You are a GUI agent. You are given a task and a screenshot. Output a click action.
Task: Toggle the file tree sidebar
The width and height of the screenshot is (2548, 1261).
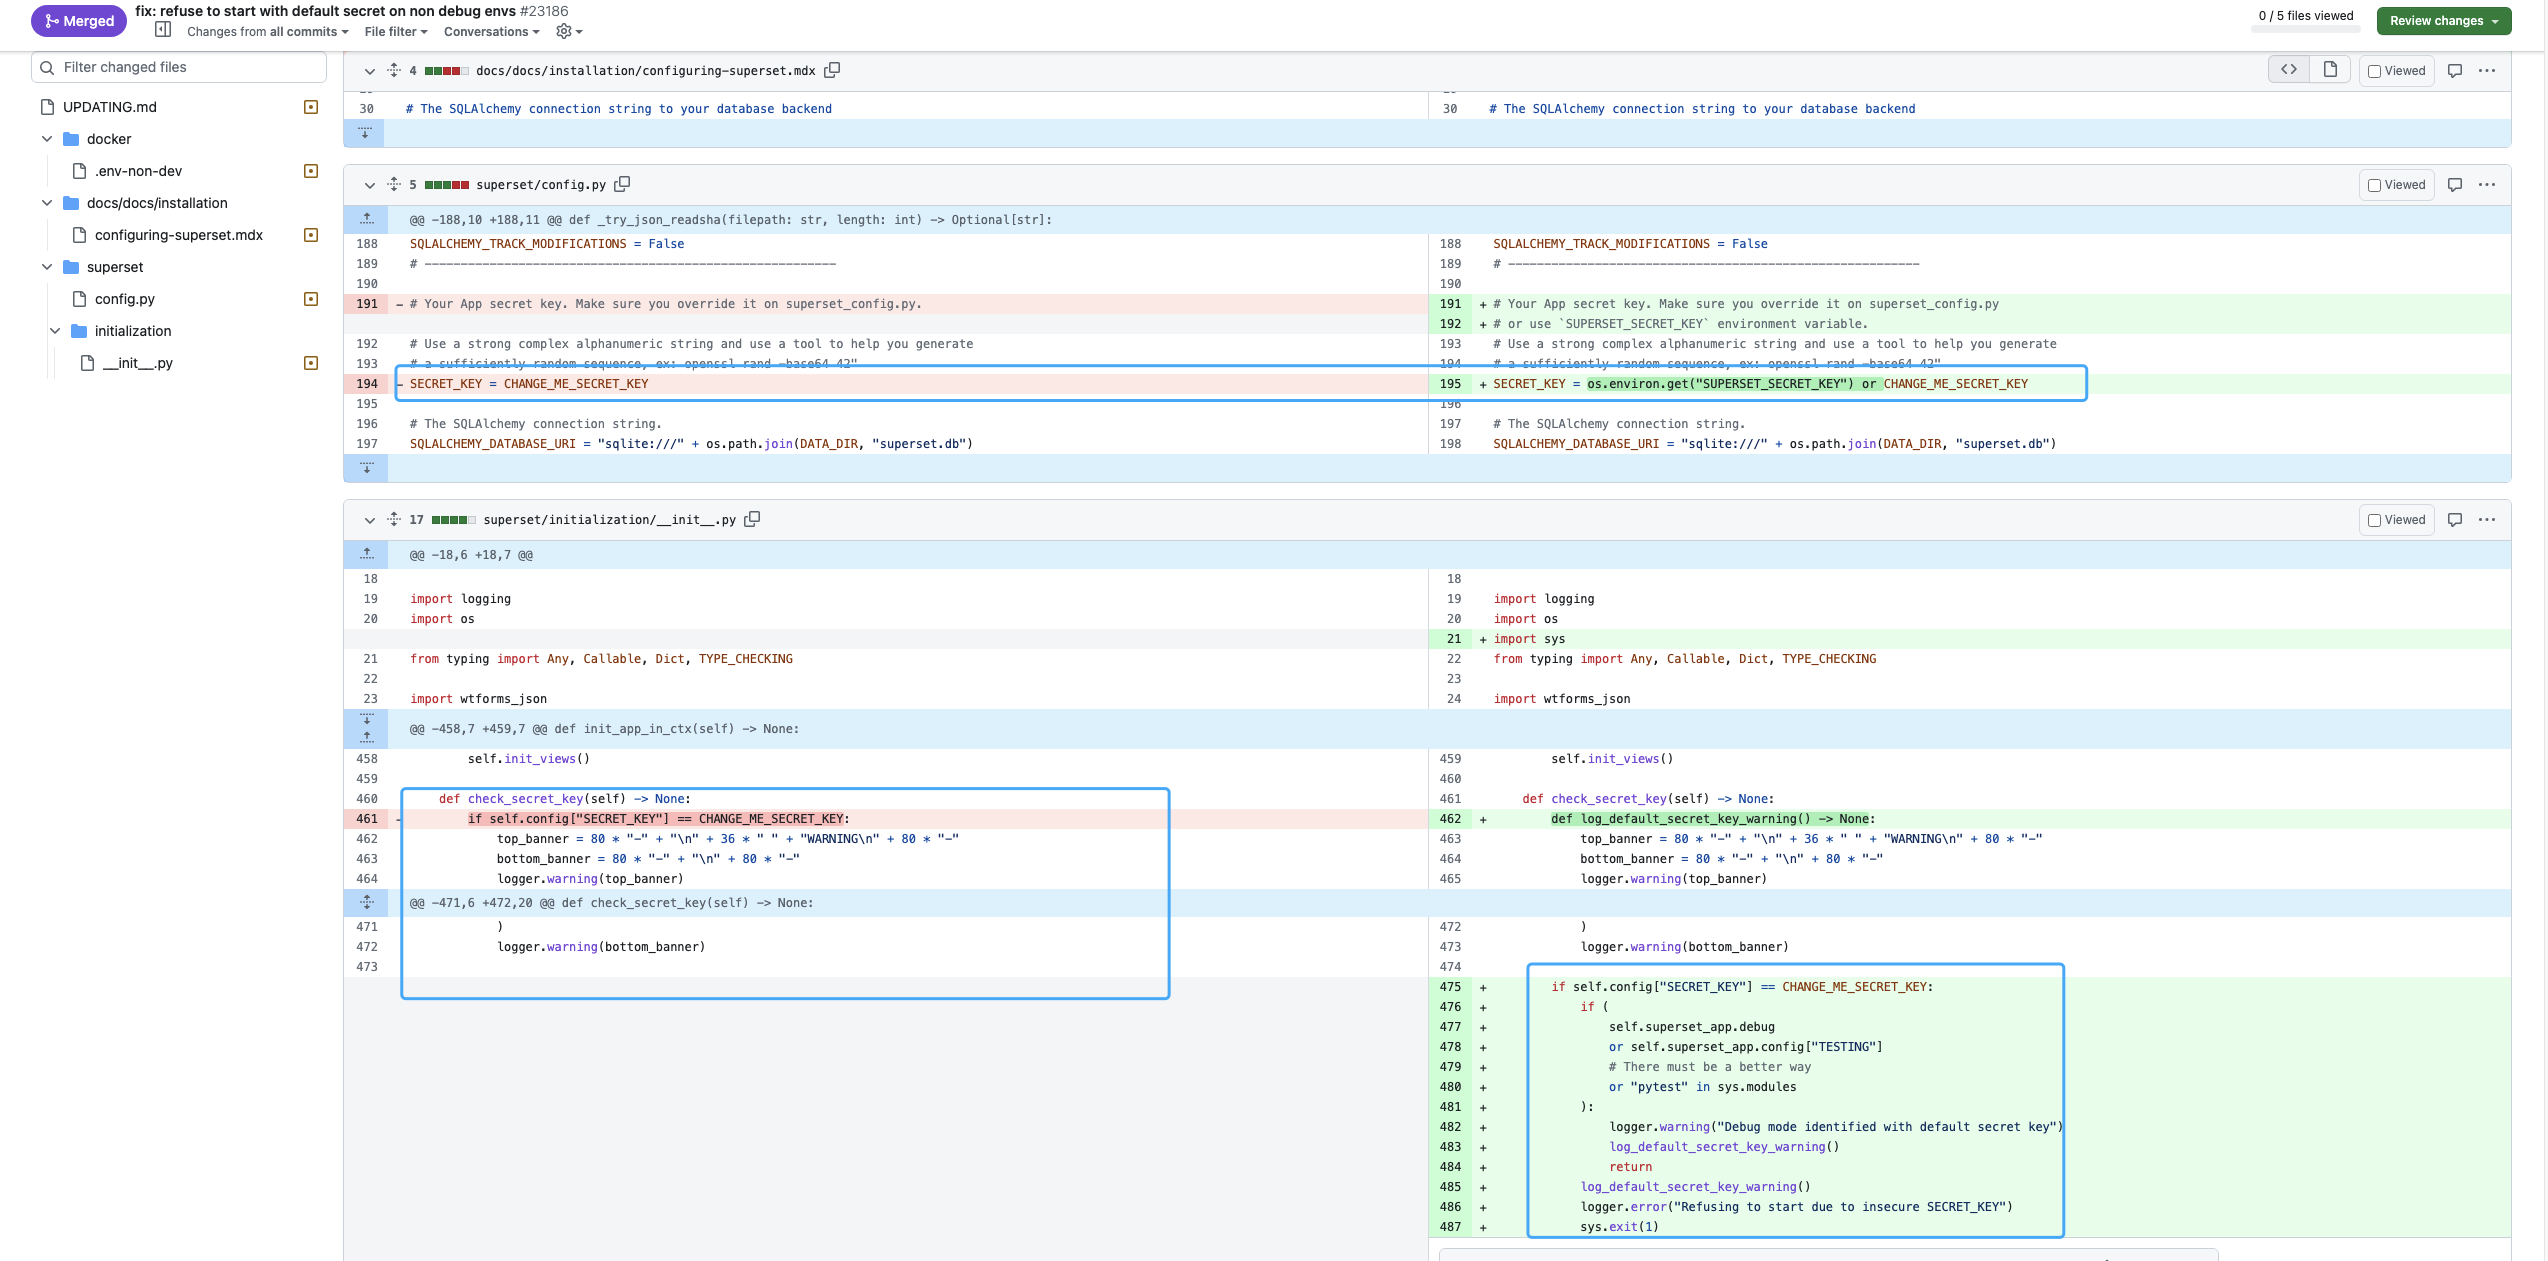tap(163, 31)
